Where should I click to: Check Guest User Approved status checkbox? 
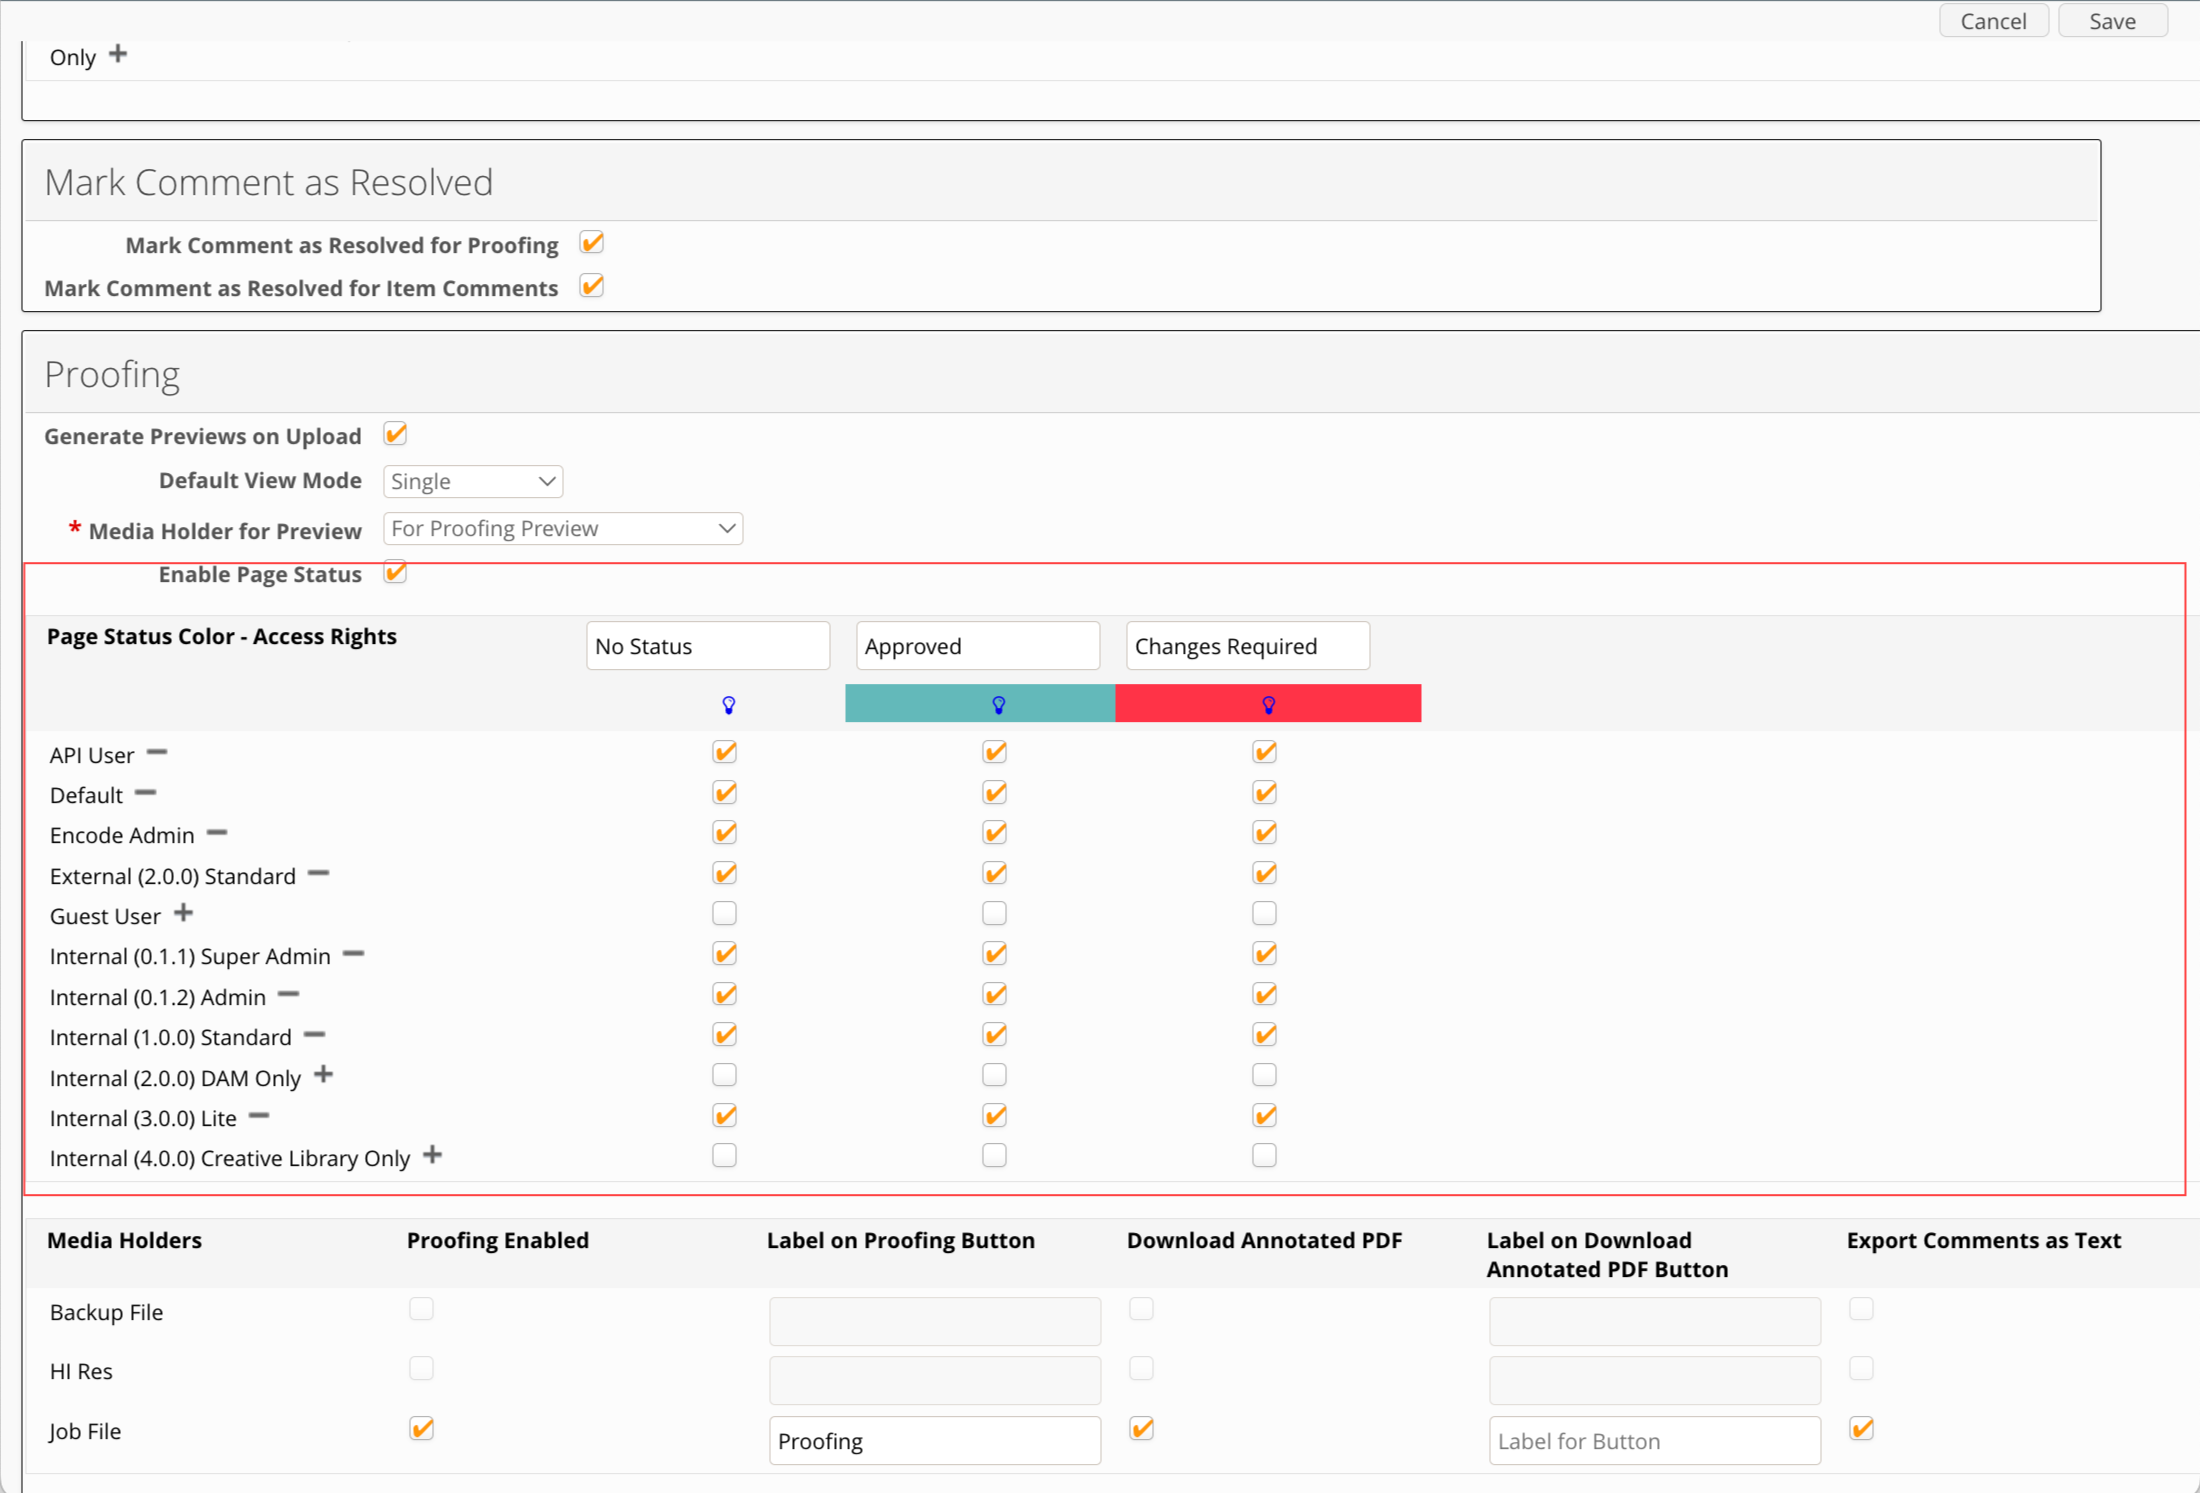[994, 913]
